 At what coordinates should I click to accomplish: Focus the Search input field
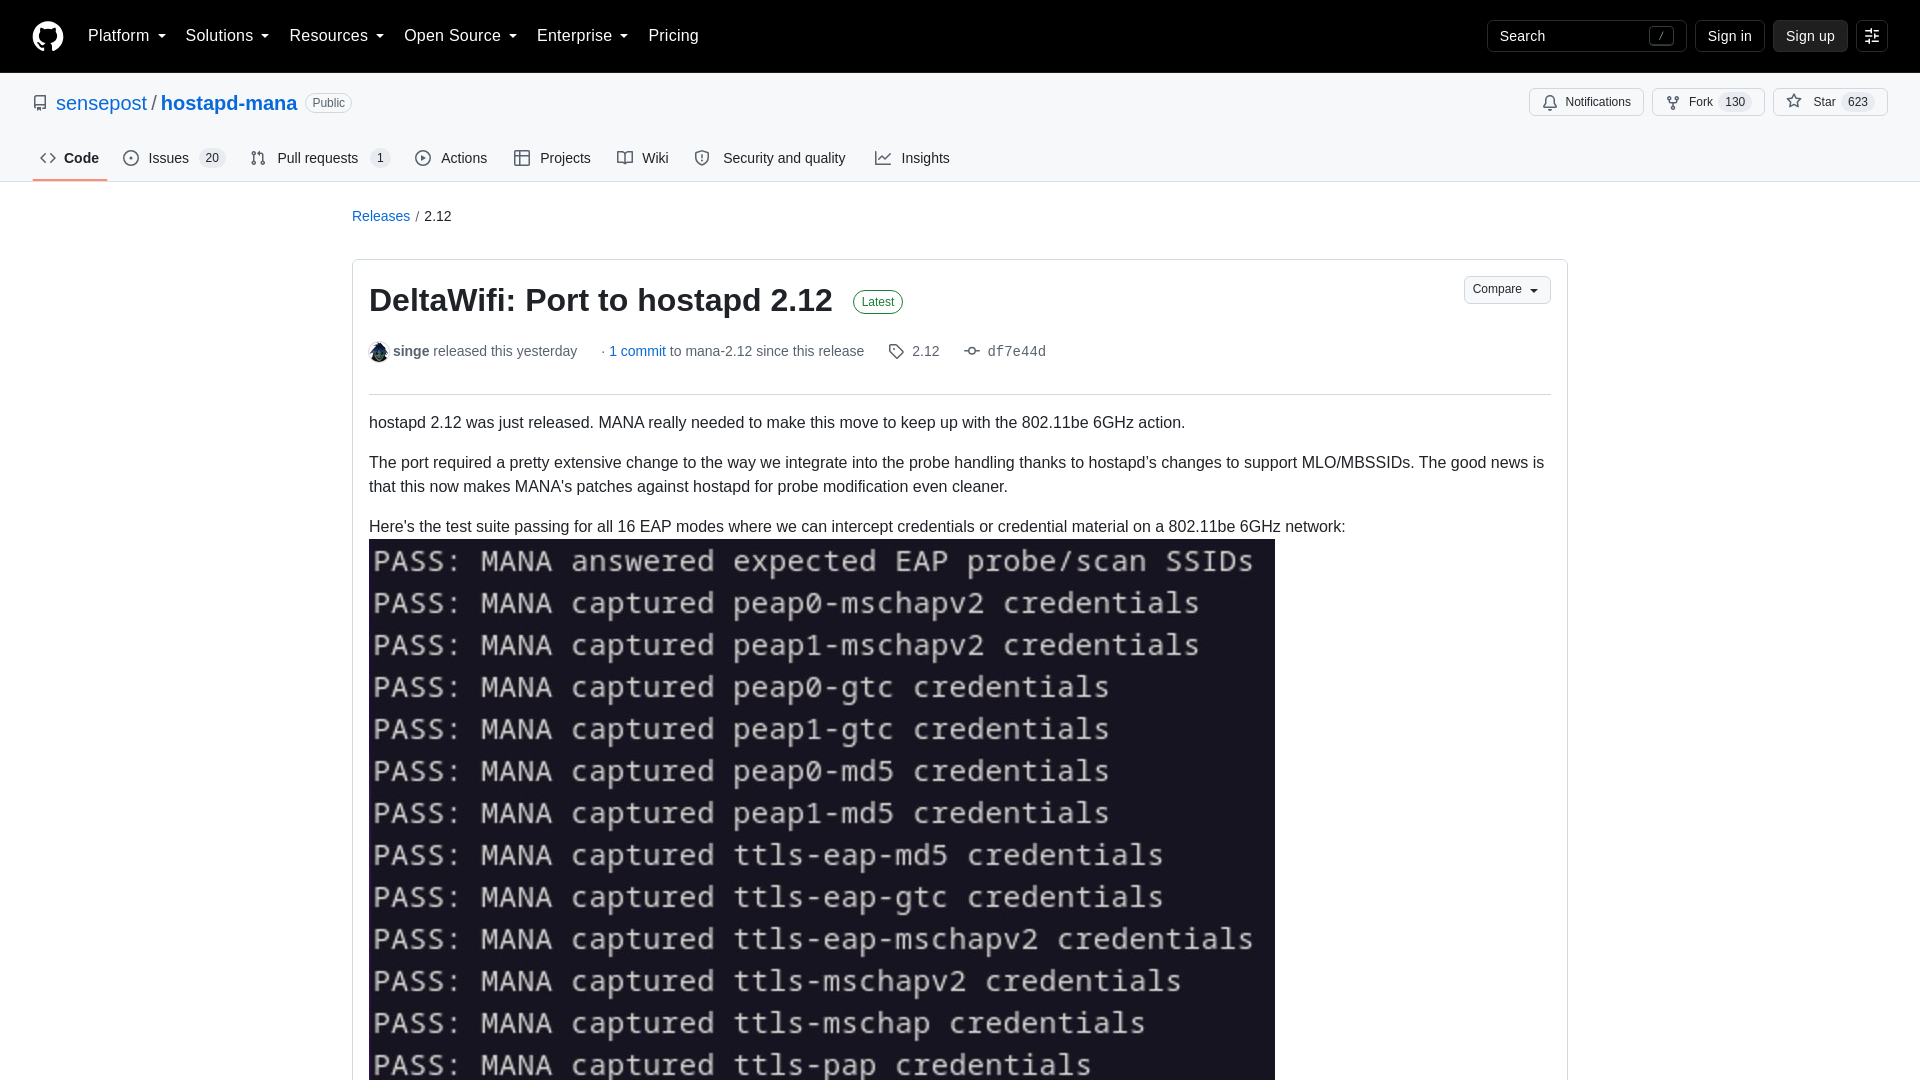click(1586, 36)
